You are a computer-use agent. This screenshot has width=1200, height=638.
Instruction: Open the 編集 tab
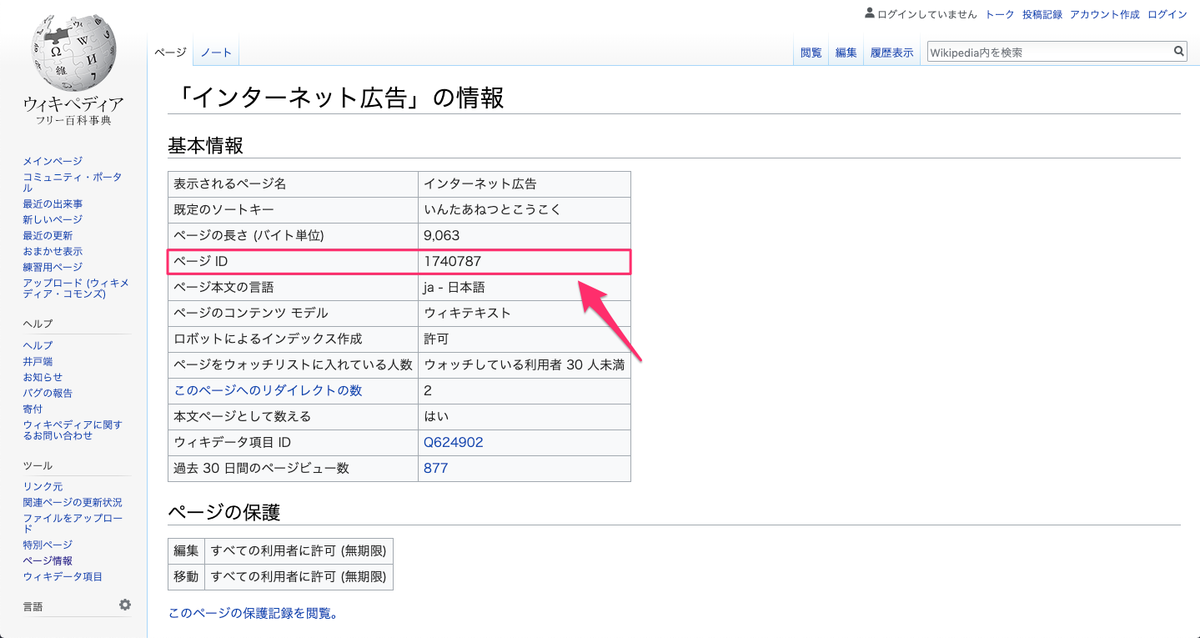pyautogui.click(x=846, y=52)
